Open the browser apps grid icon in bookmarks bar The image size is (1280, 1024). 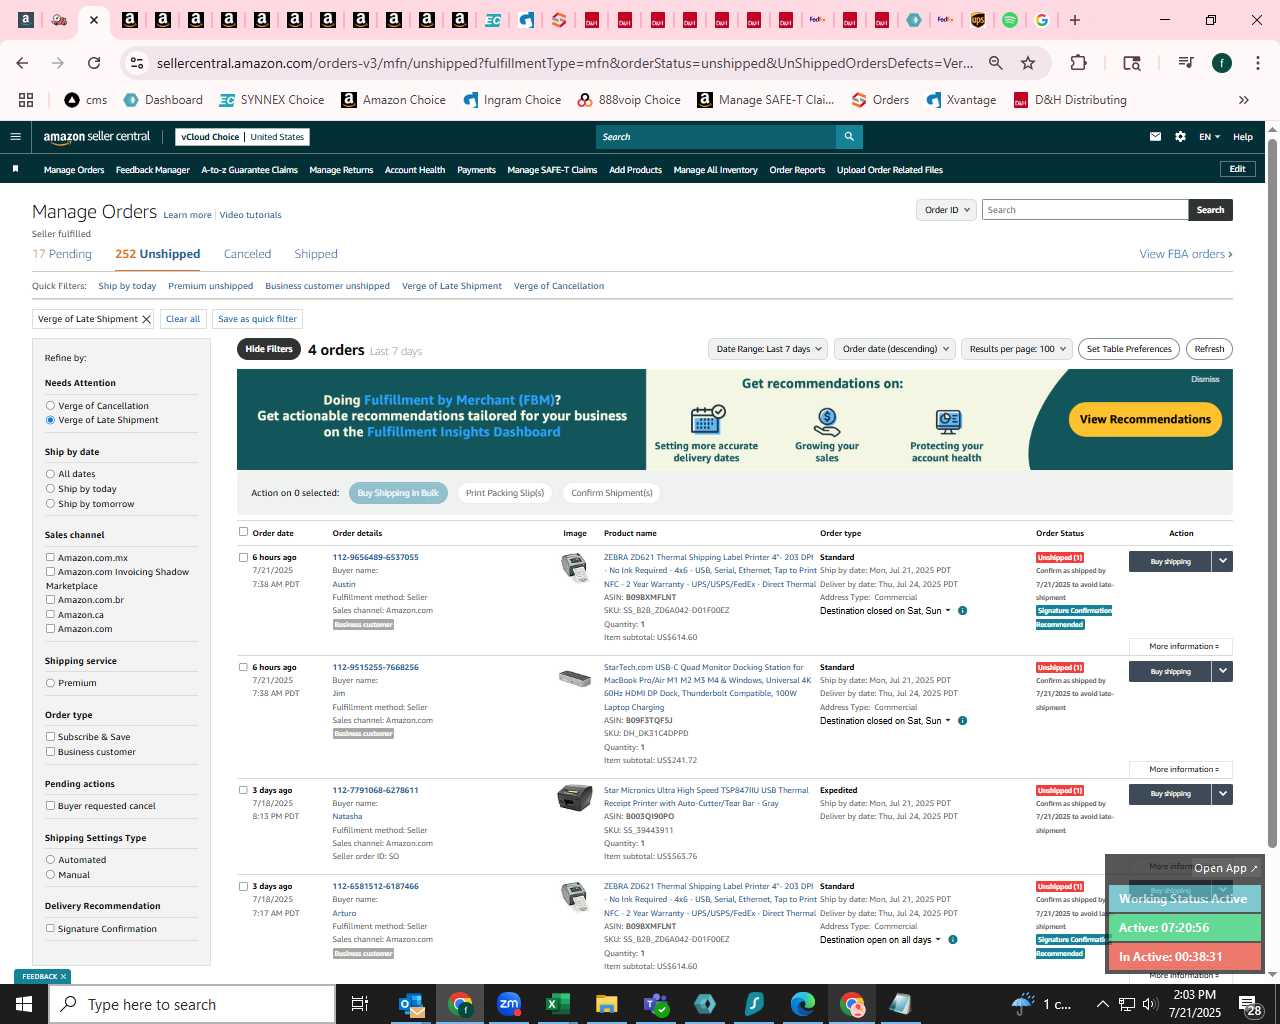(x=26, y=100)
